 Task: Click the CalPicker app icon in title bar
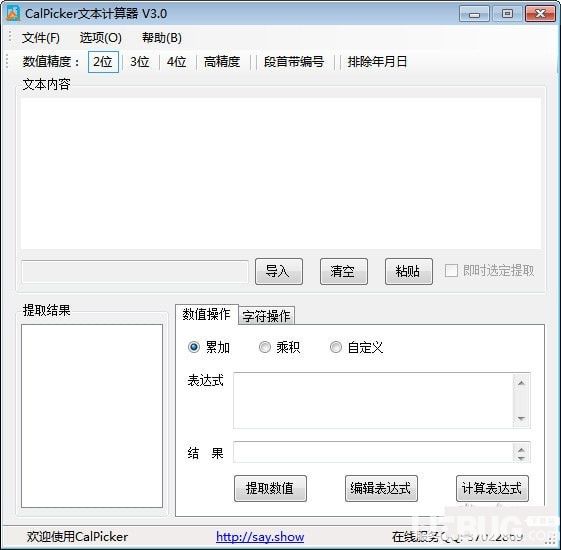click(x=13, y=13)
